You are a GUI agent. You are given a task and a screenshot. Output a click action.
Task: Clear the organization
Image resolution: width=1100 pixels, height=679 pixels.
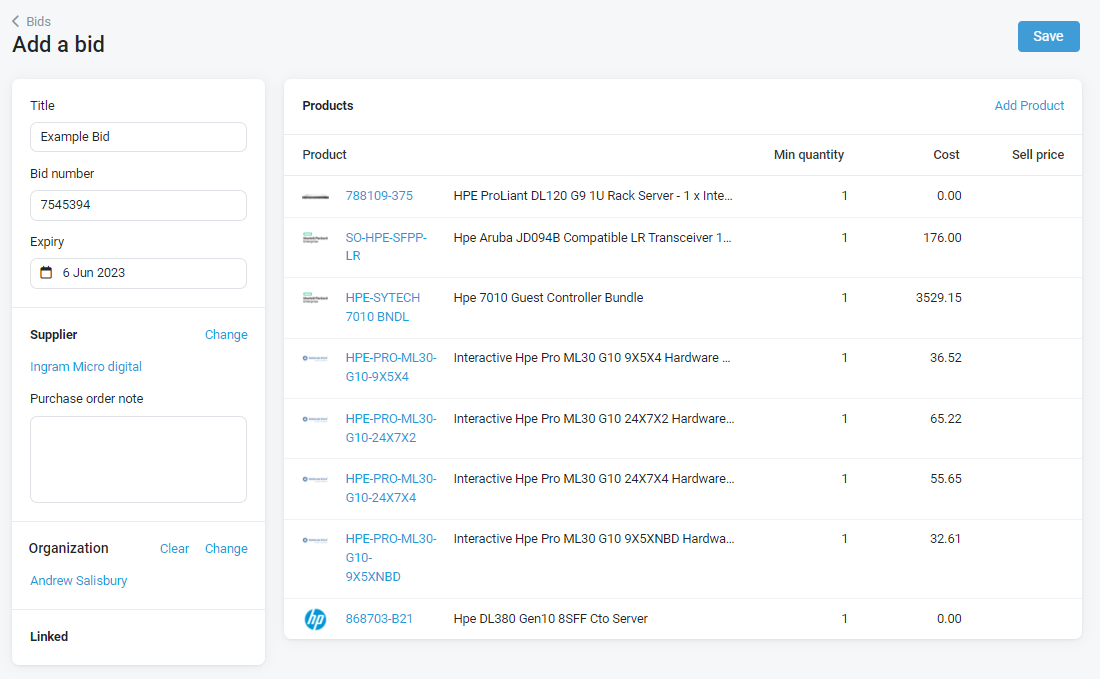174,549
